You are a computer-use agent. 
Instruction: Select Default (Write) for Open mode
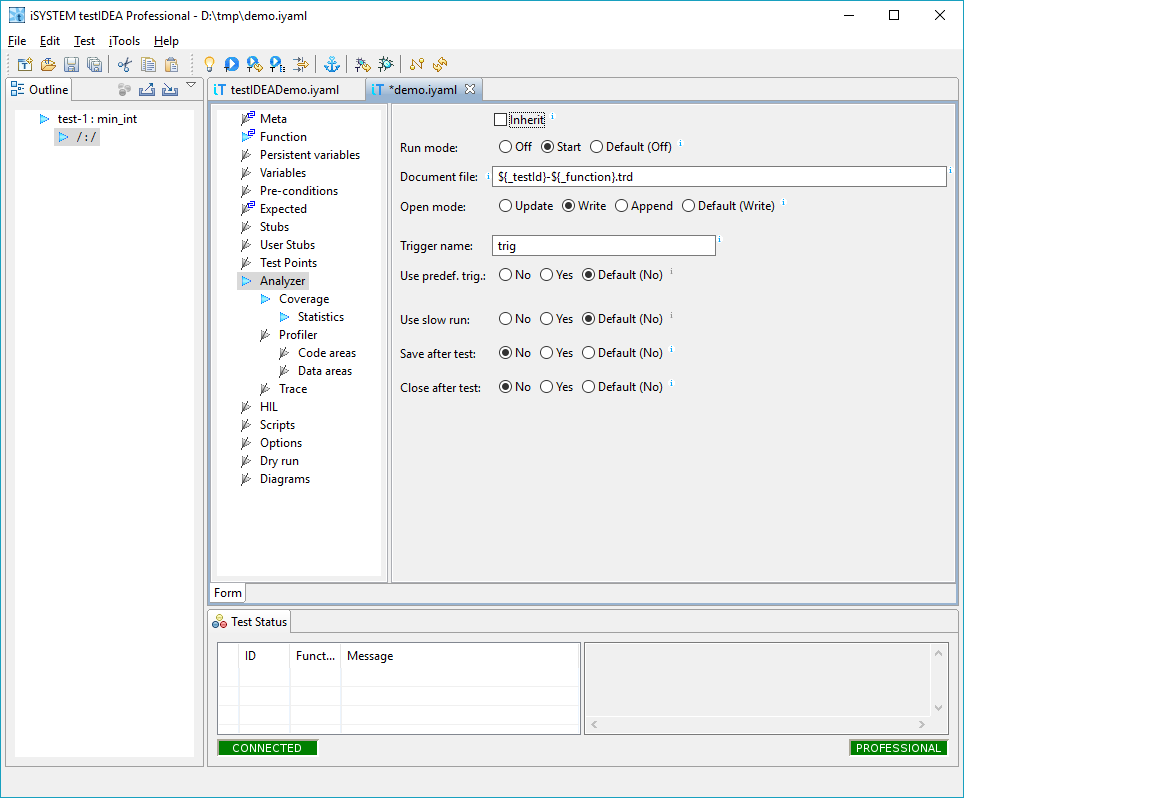(688, 206)
